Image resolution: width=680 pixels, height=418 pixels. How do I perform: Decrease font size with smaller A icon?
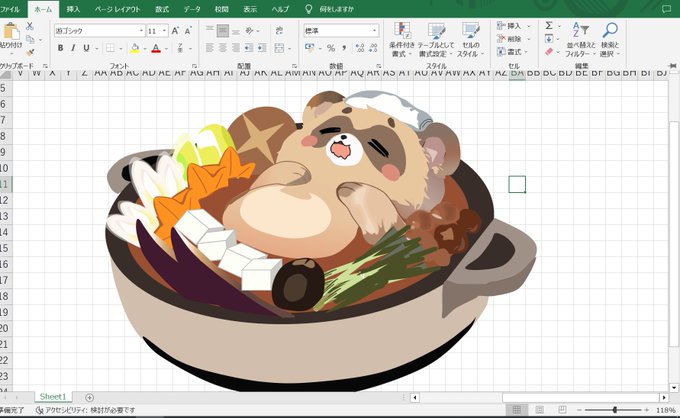tap(188, 31)
